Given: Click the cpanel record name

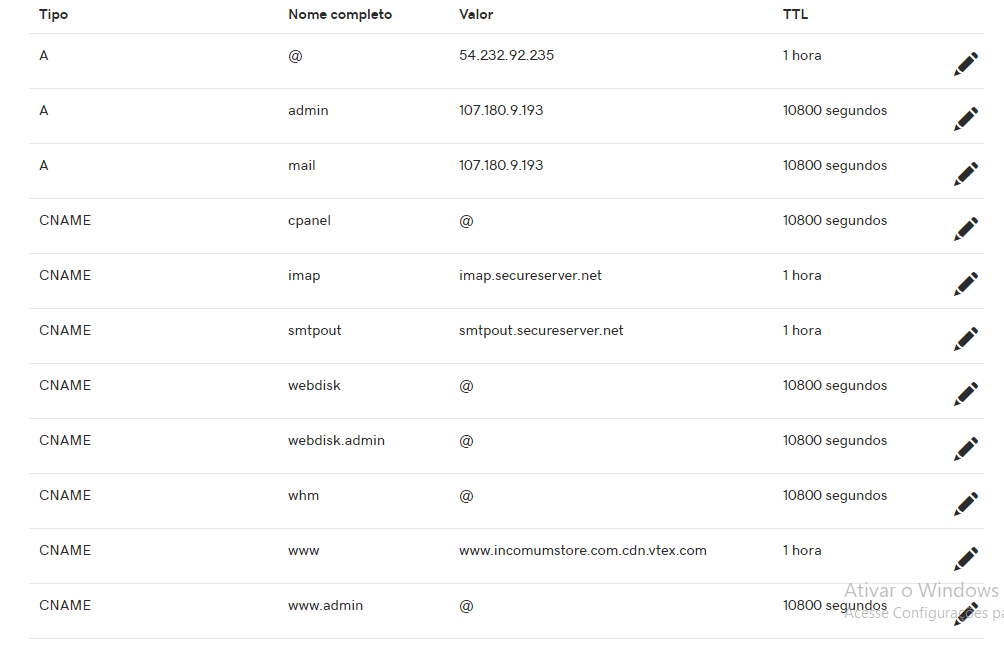Looking at the screenshot, I should pyautogui.click(x=309, y=221).
